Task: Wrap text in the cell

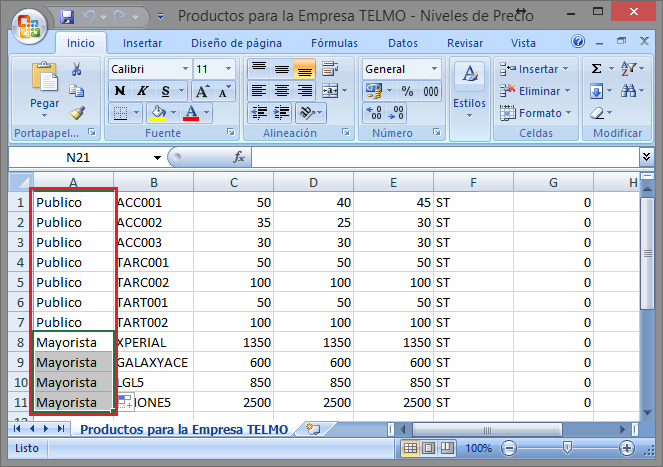Action: (x=330, y=69)
